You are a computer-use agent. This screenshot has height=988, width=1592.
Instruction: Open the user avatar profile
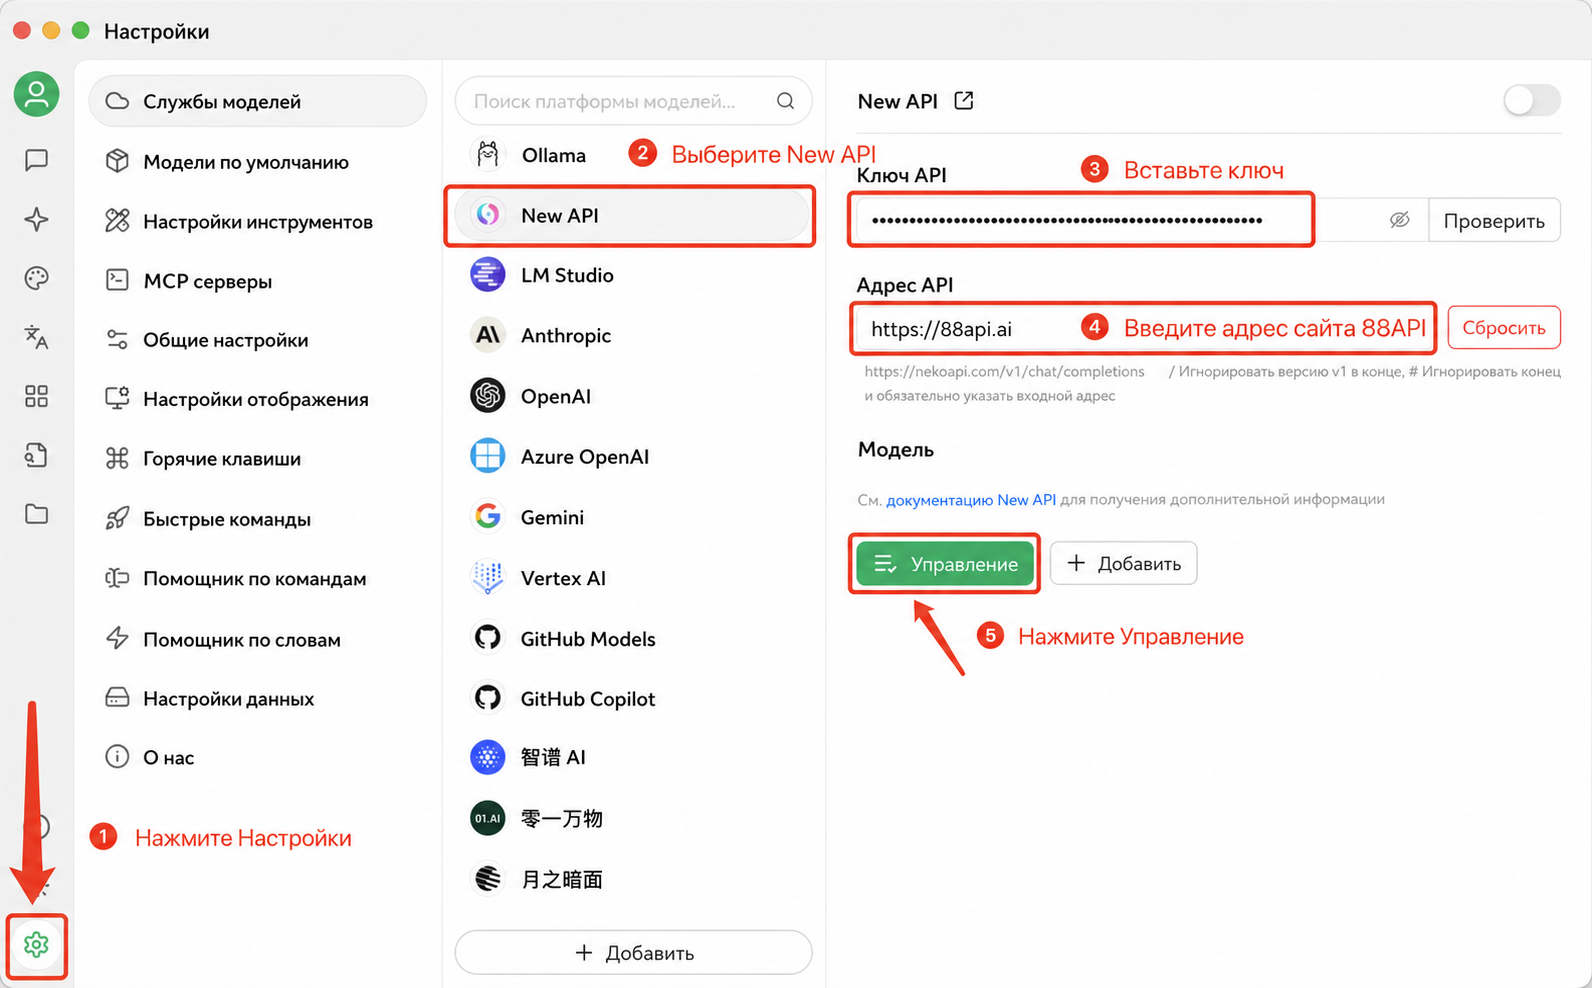36,94
